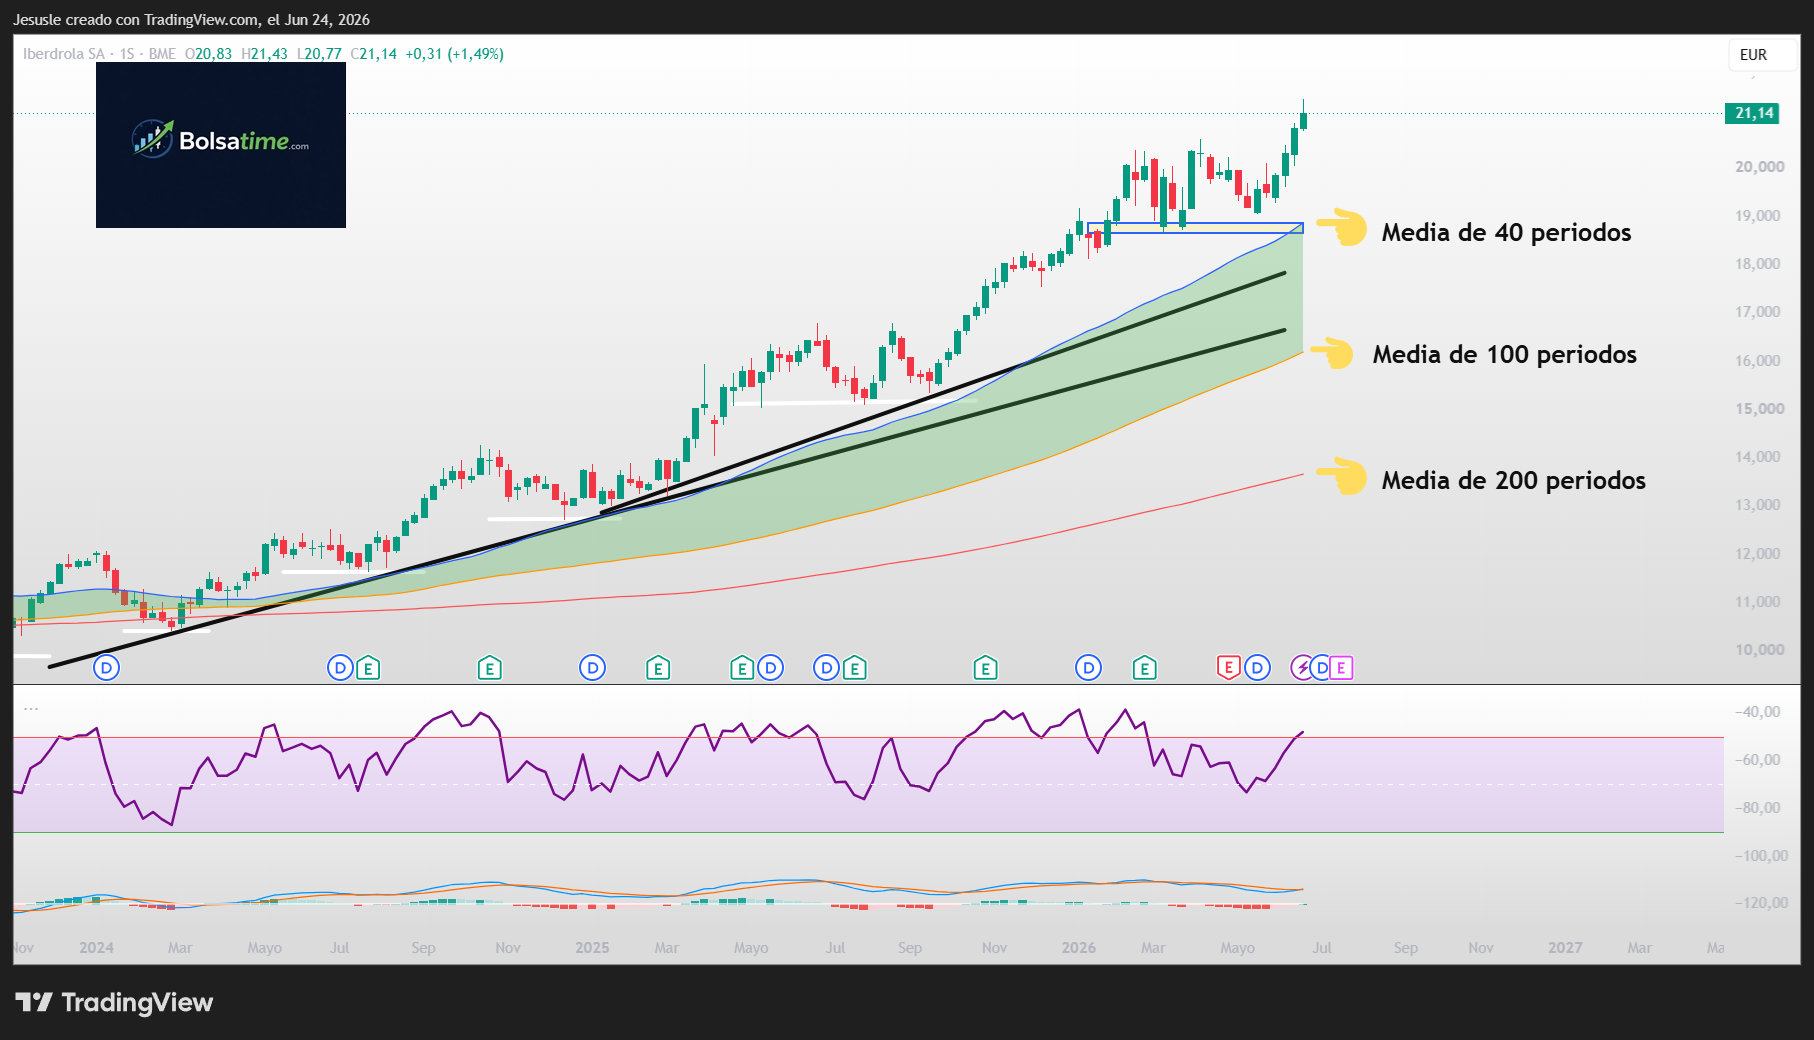Click the 18,000 price scale label

(1758, 264)
